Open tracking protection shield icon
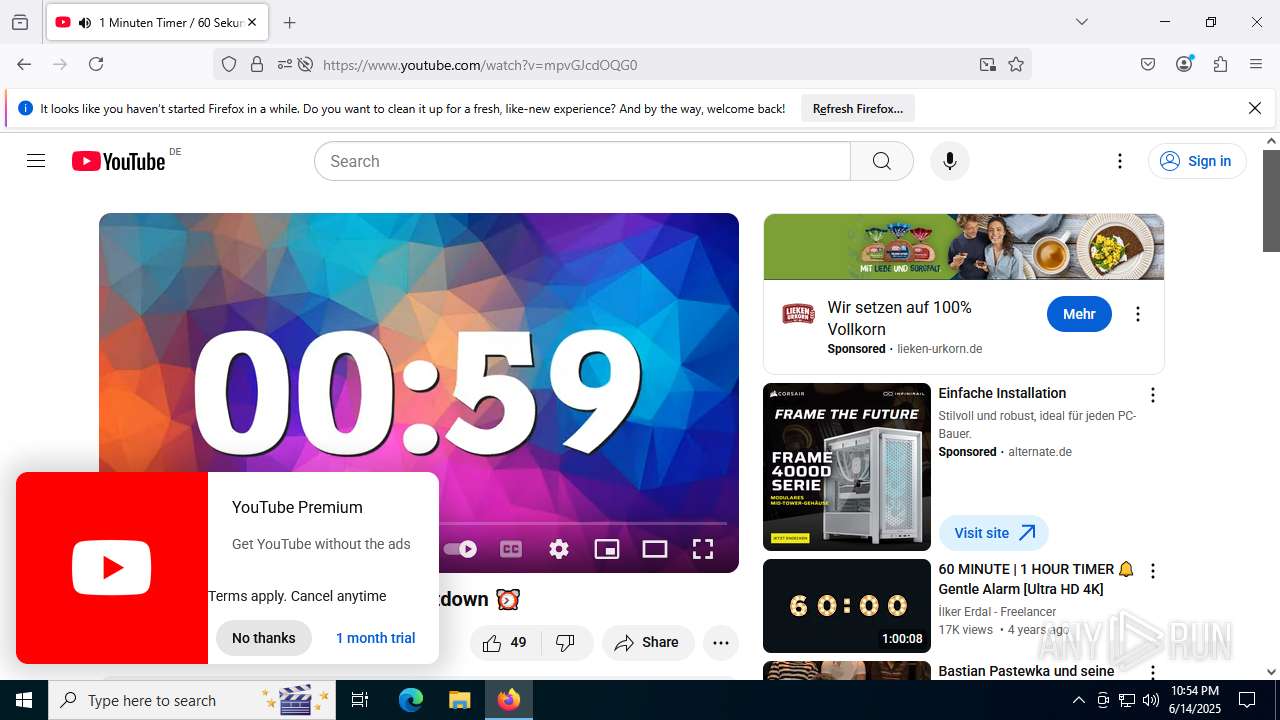 [x=229, y=64]
